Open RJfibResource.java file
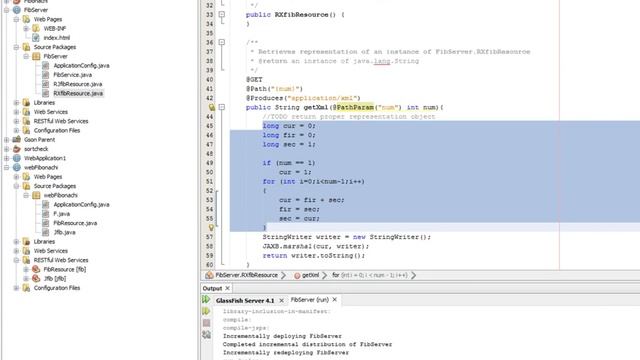Image resolution: width=640 pixels, height=360 pixels. pyautogui.click(x=78, y=84)
